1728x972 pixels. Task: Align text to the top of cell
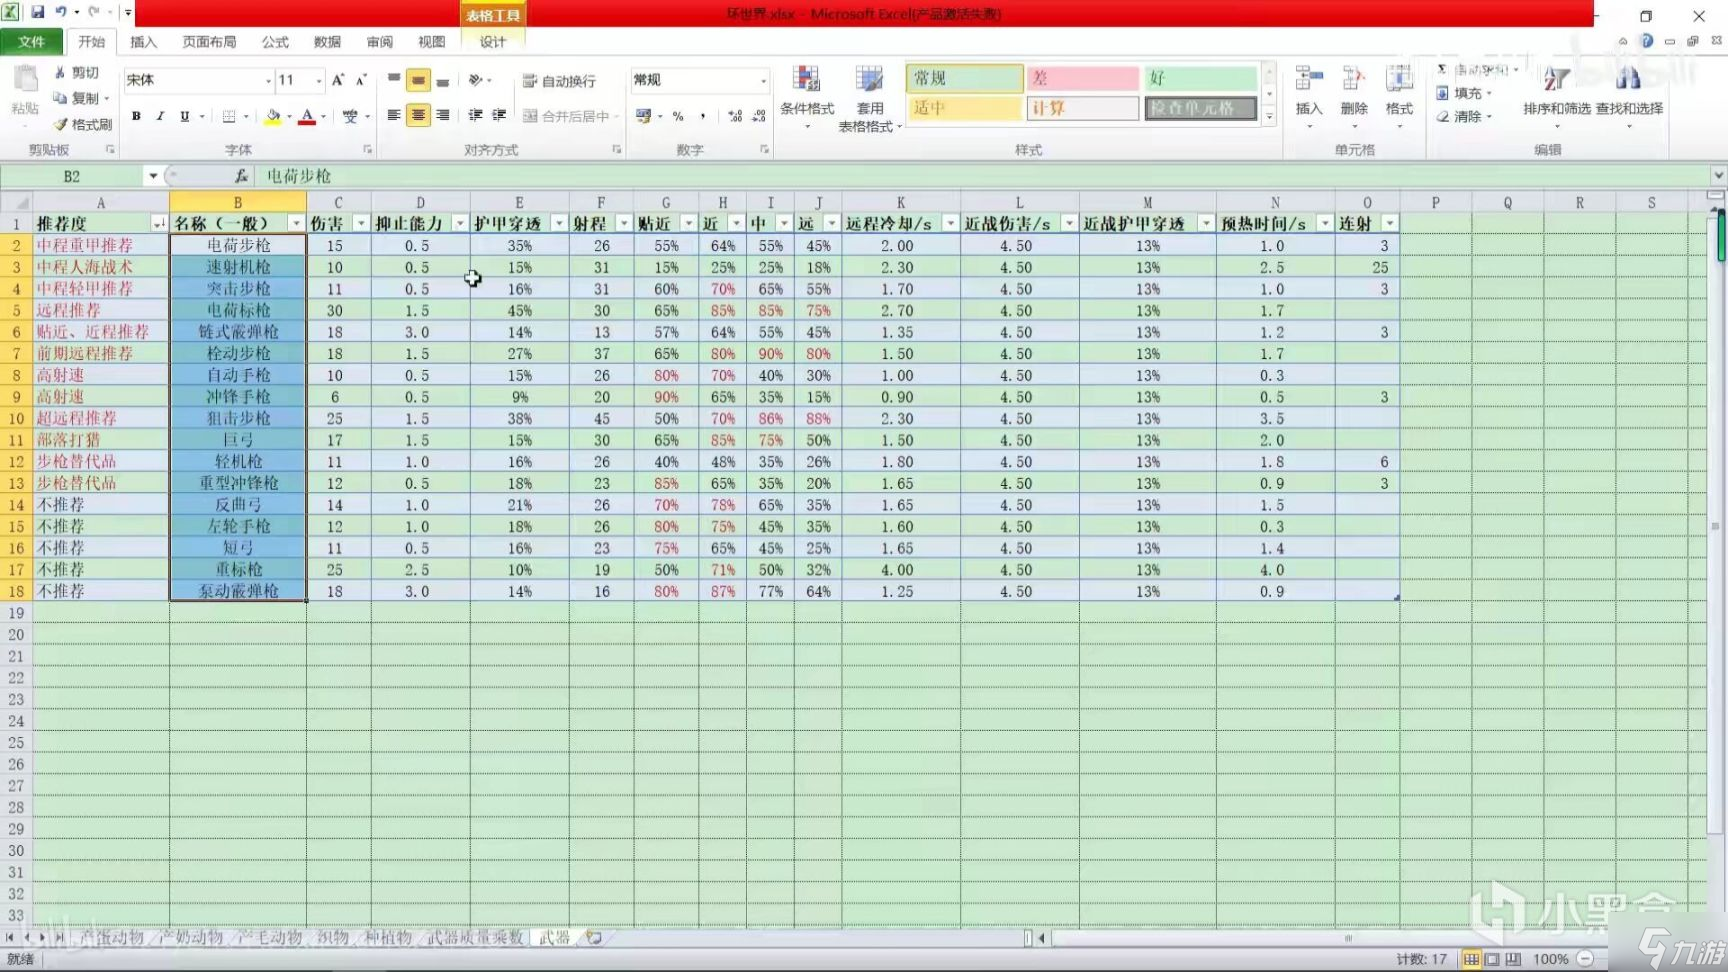pos(394,80)
